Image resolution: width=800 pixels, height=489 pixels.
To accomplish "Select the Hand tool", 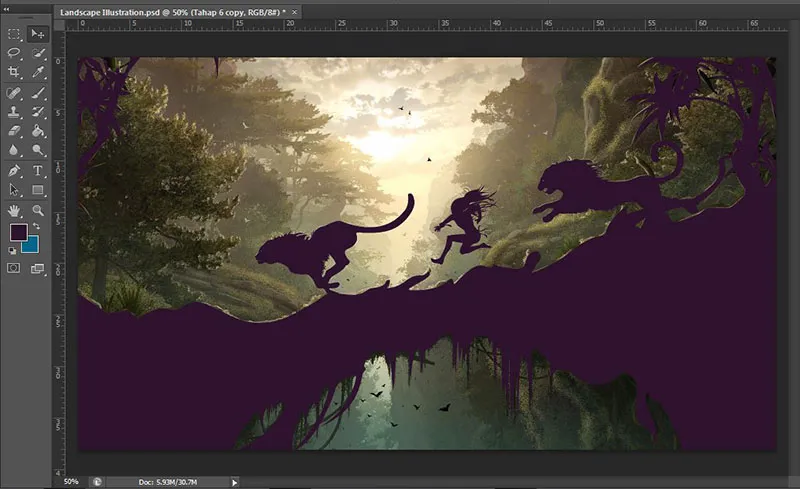I will pyautogui.click(x=14, y=210).
